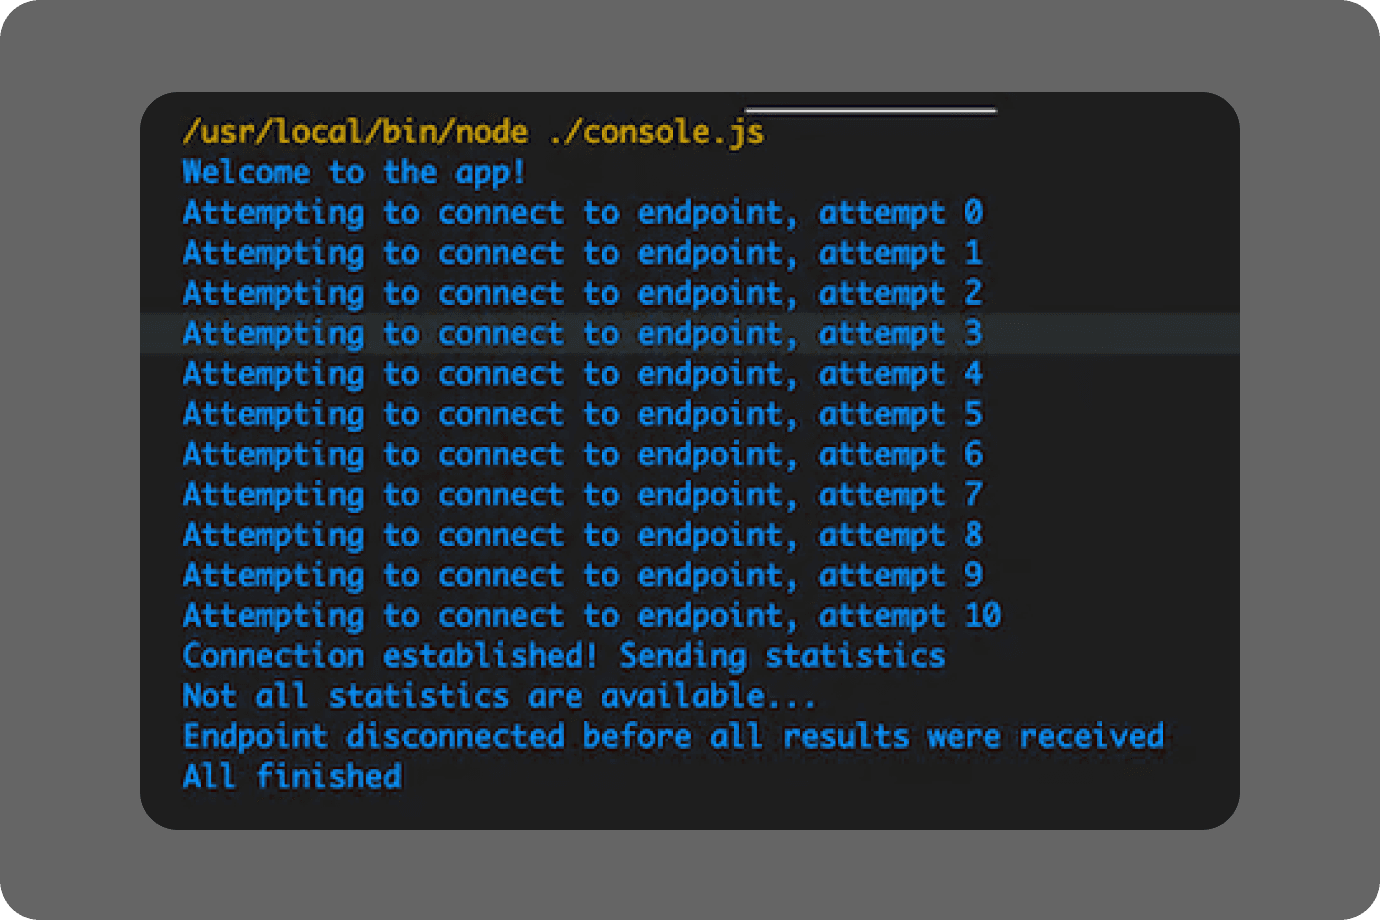Click the white horizontal bar above console
The image size is (1380, 920).
tap(871, 110)
